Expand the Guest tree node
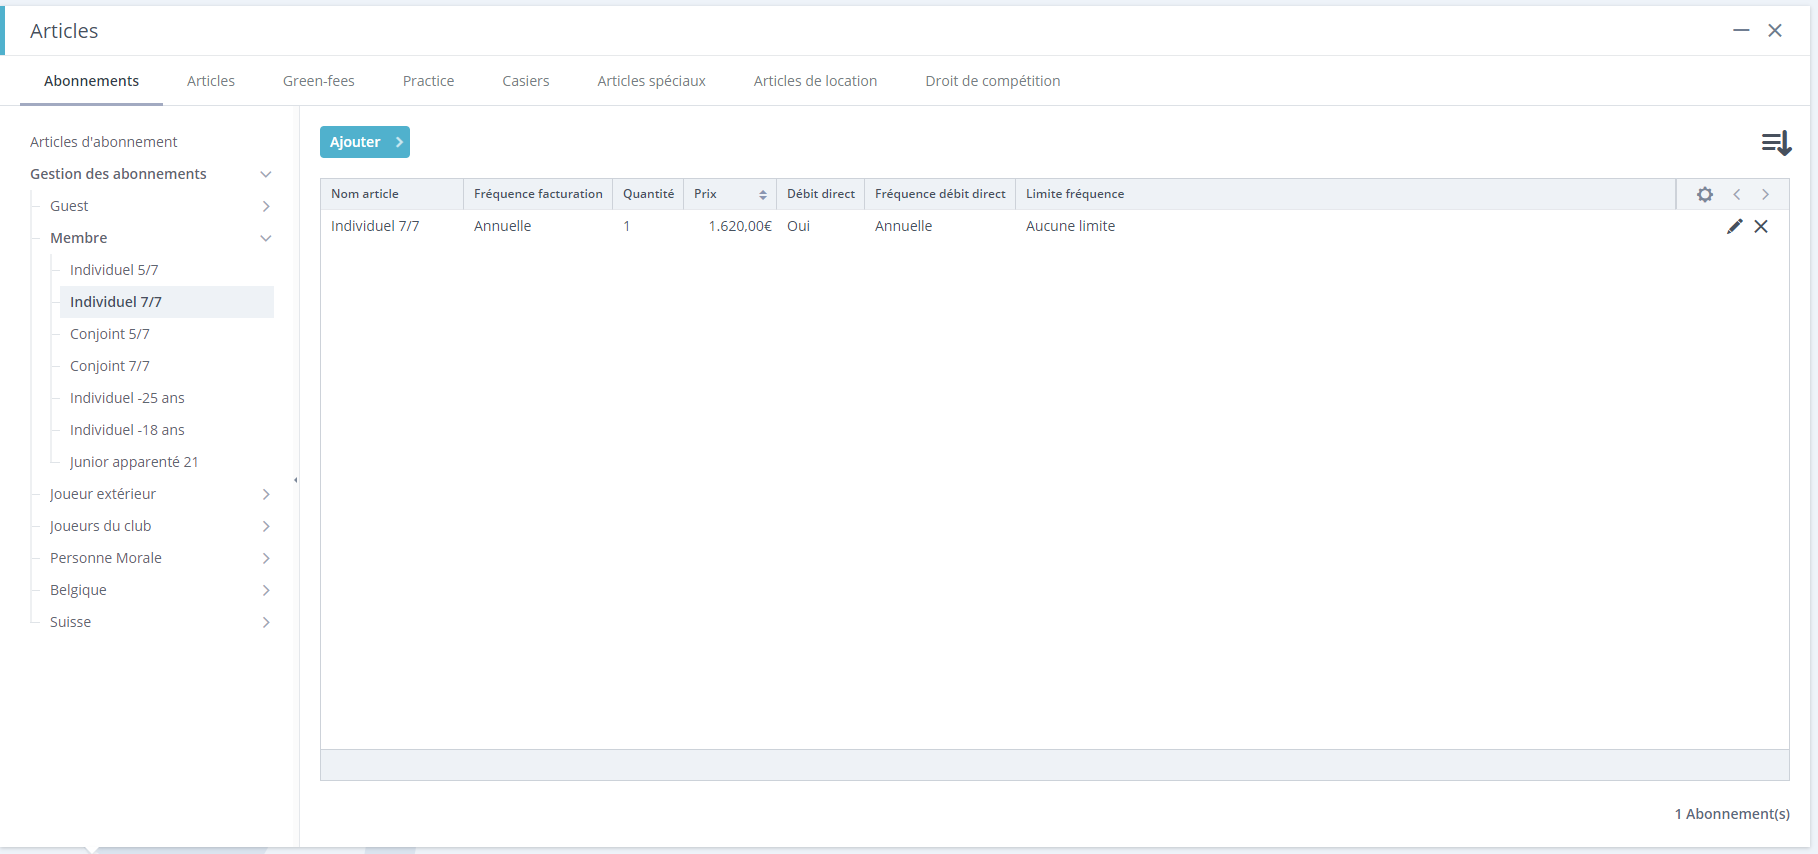Viewport: 1818px width, 854px height. tap(266, 206)
